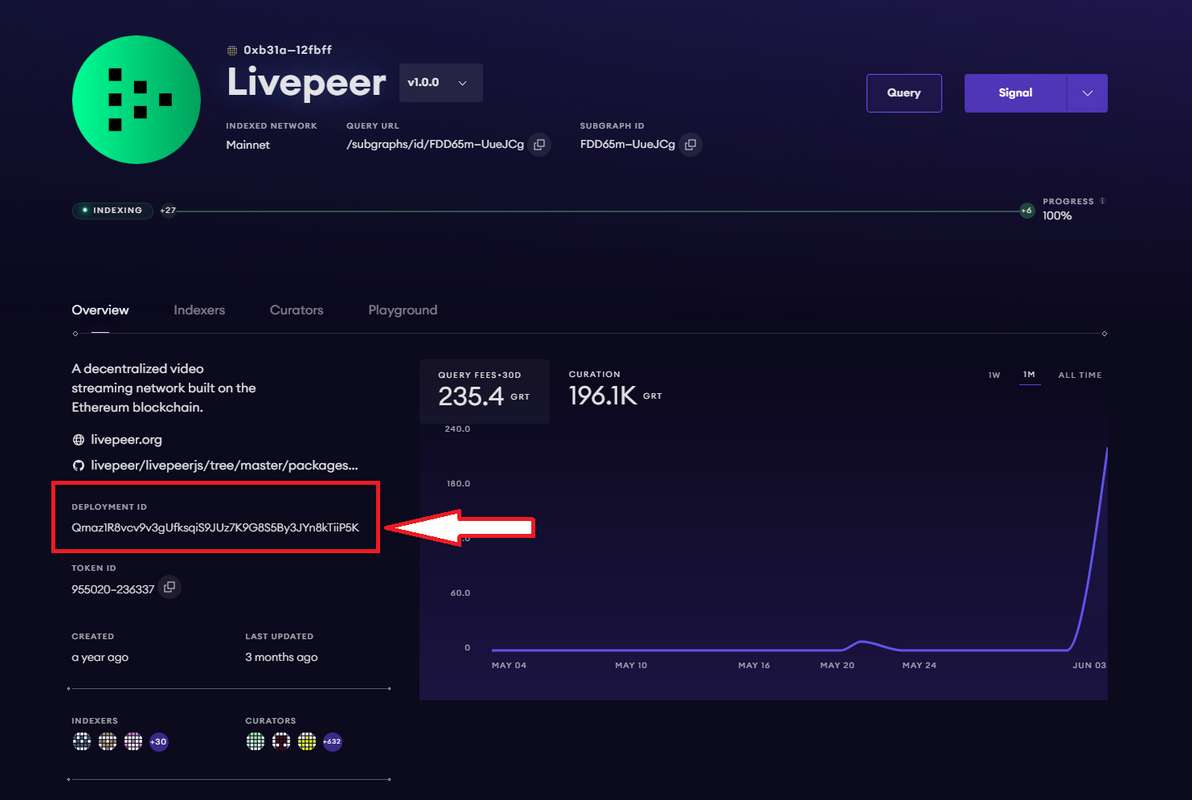Screen dimensions: 1192x800
Task: Copy the subgraph ID via copy icon
Action: click(x=690, y=144)
